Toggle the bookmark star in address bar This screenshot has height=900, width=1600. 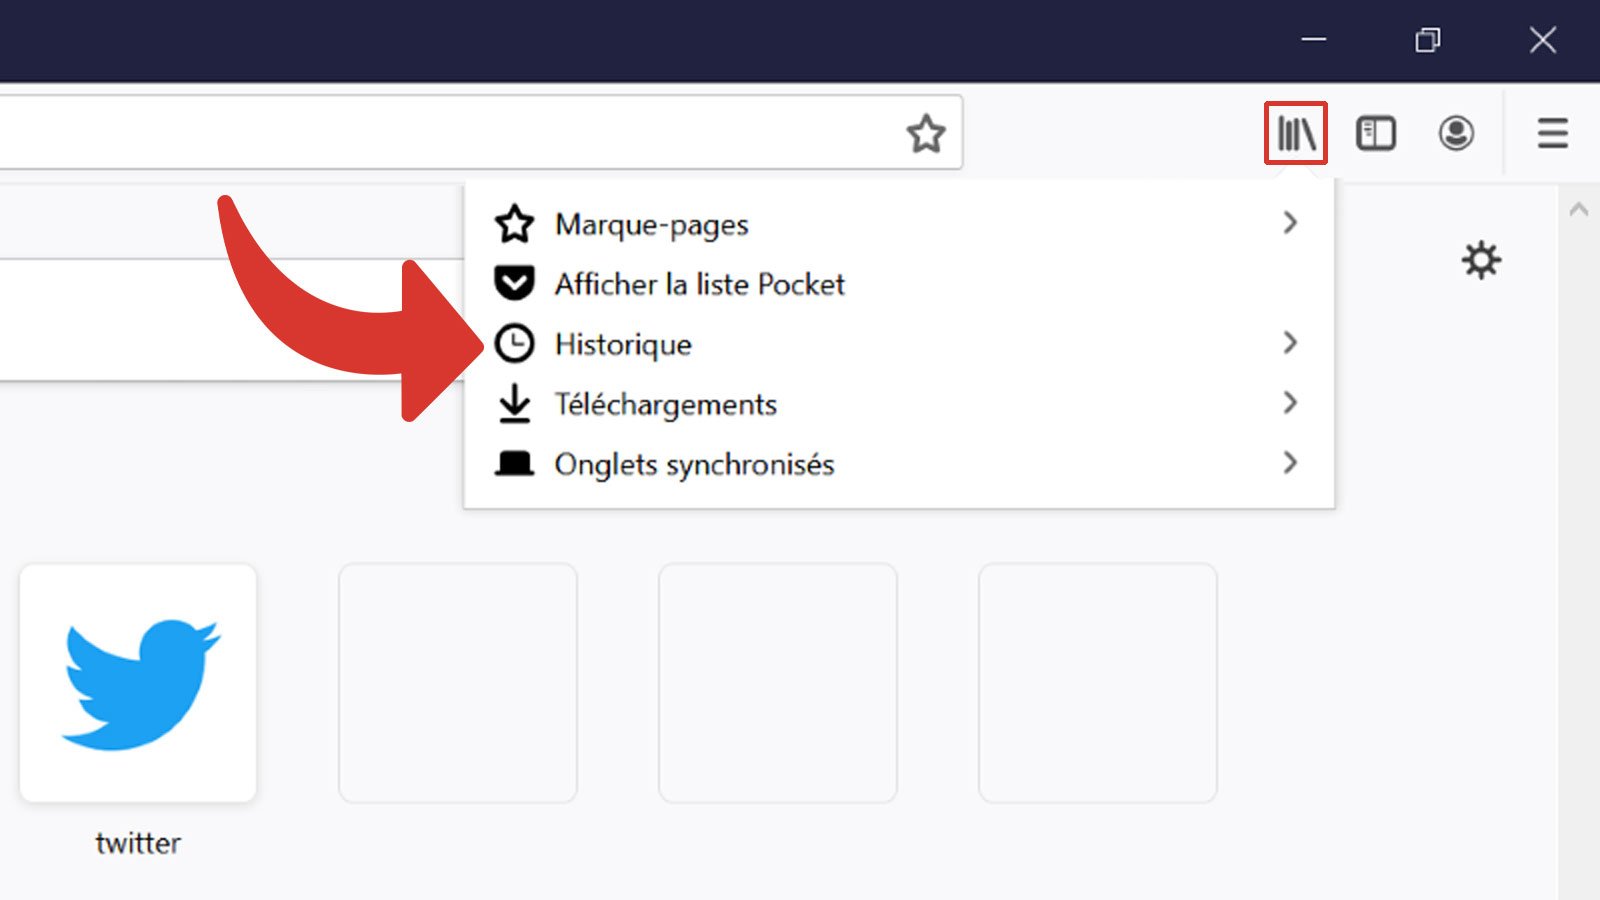(926, 132)
